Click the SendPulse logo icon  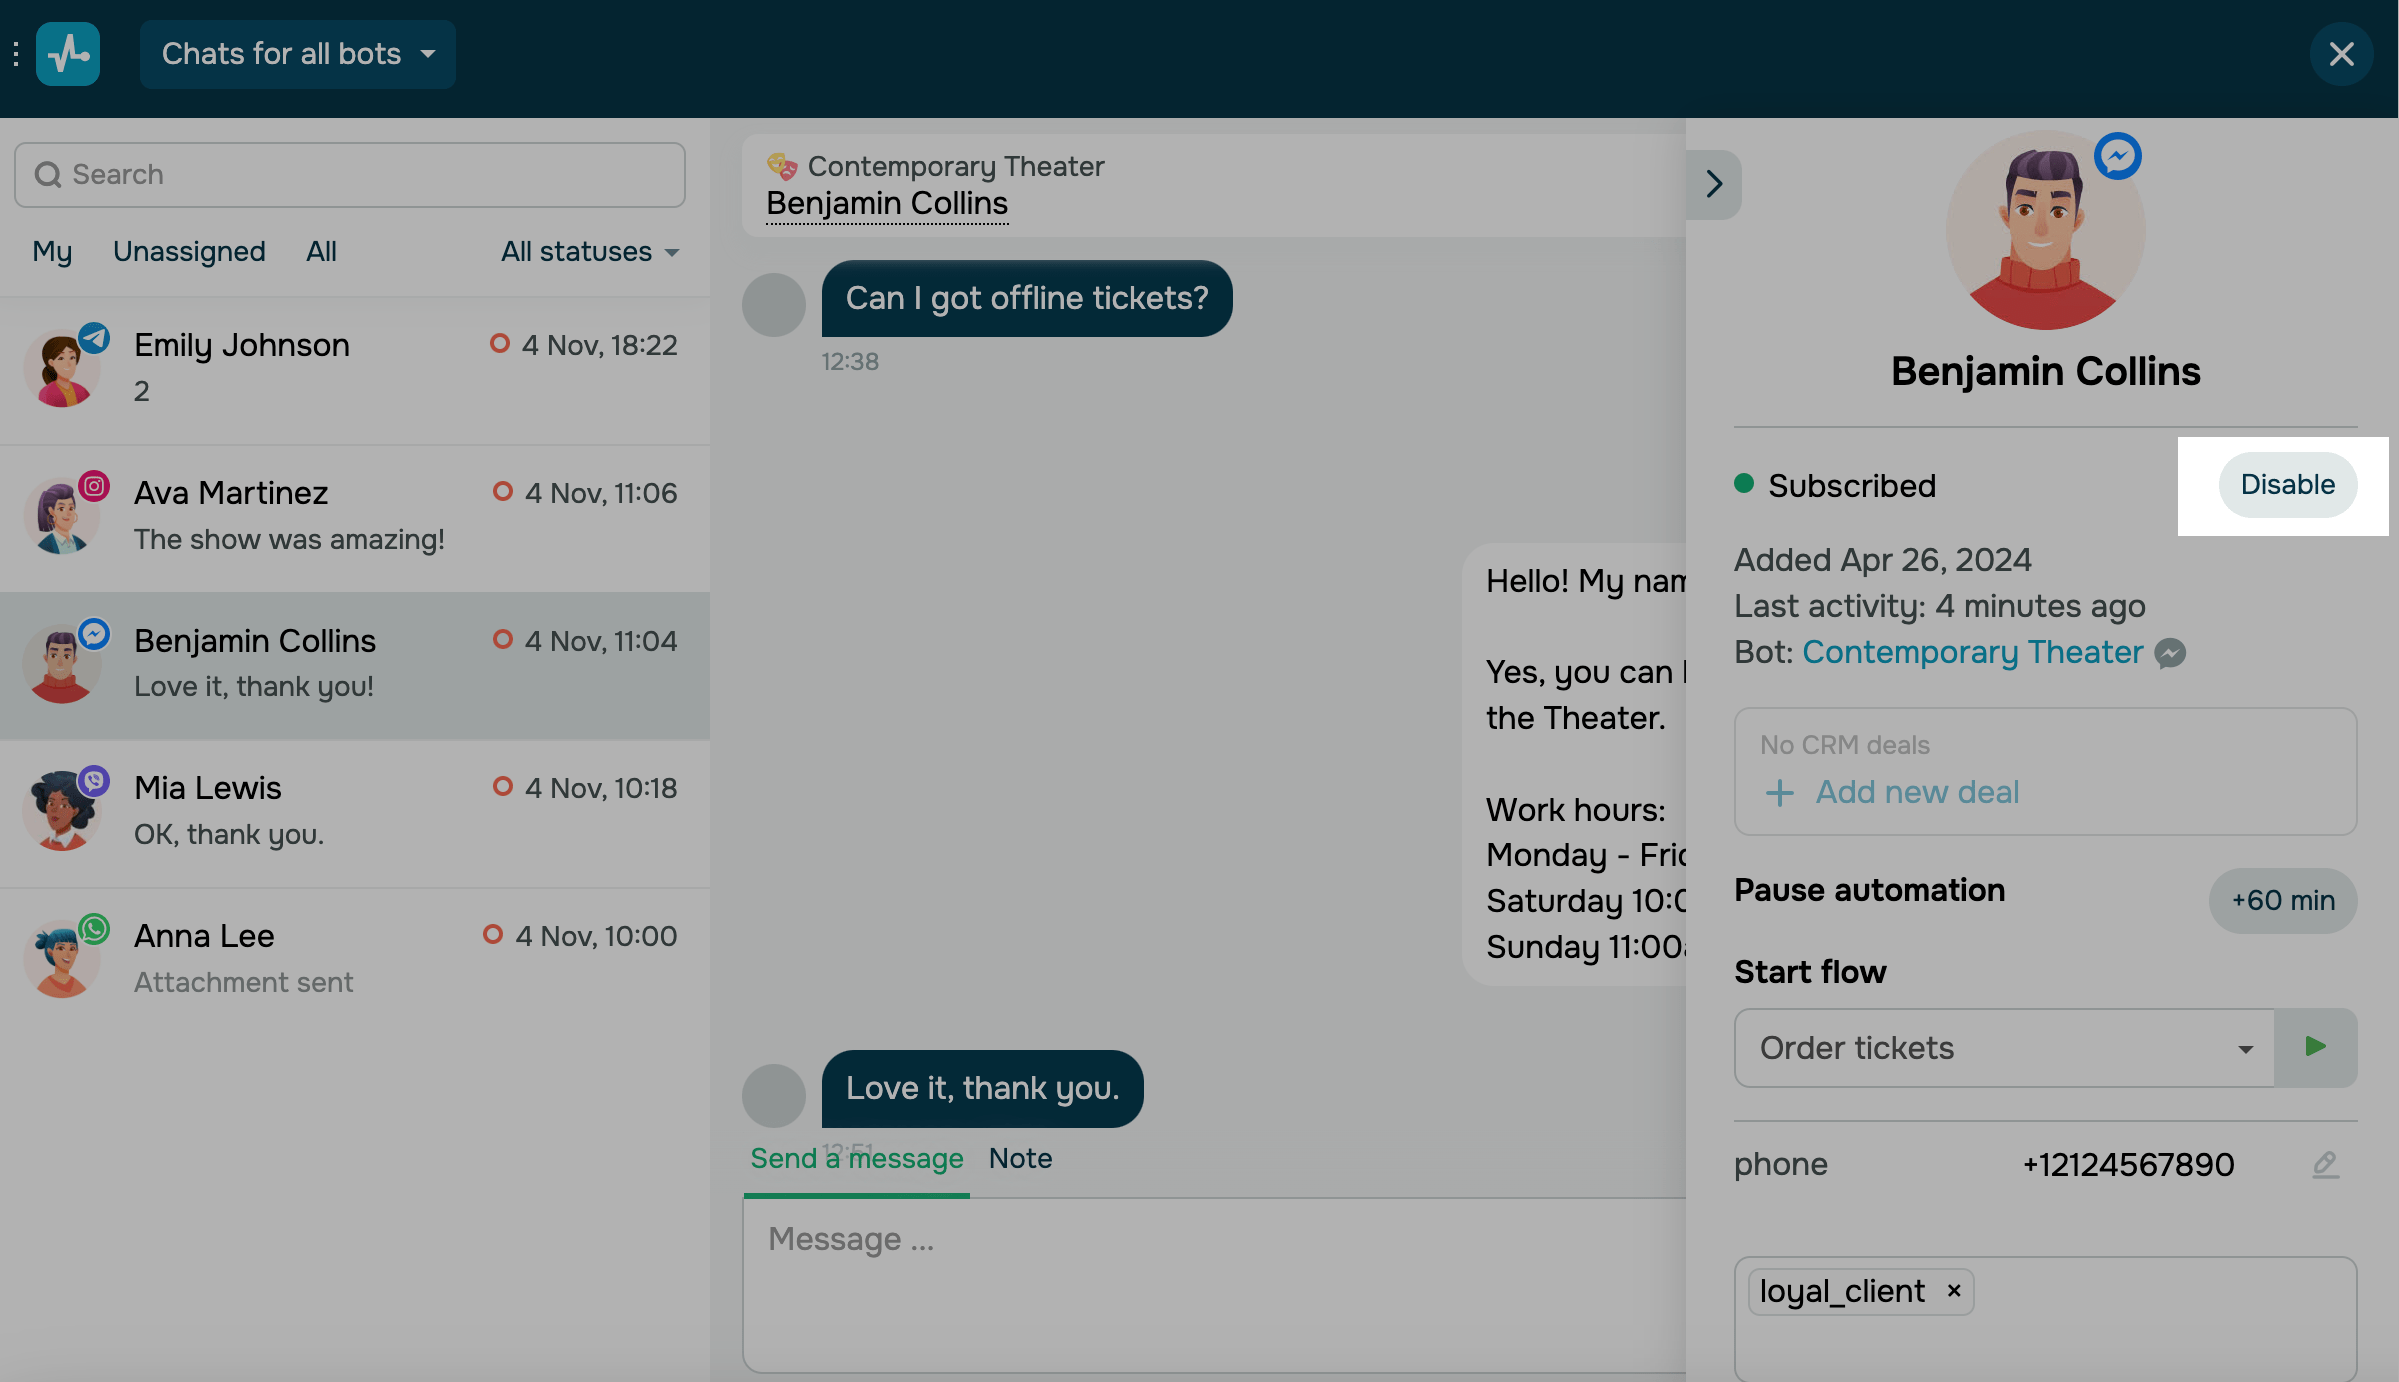point(68,54)
